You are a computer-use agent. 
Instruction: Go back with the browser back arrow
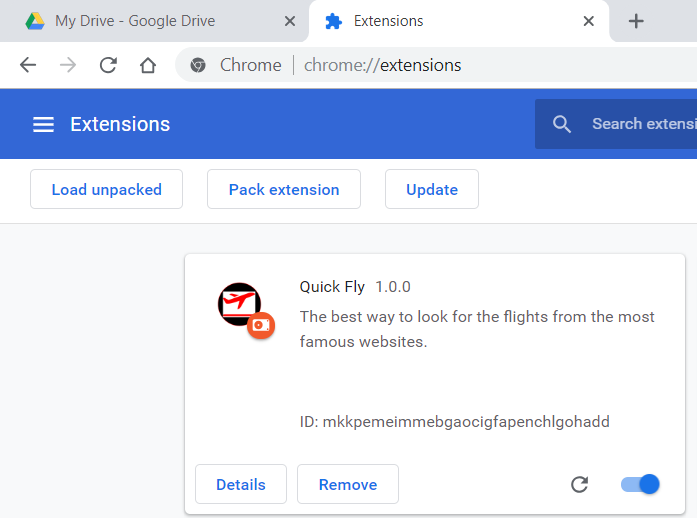coord(28,65)
